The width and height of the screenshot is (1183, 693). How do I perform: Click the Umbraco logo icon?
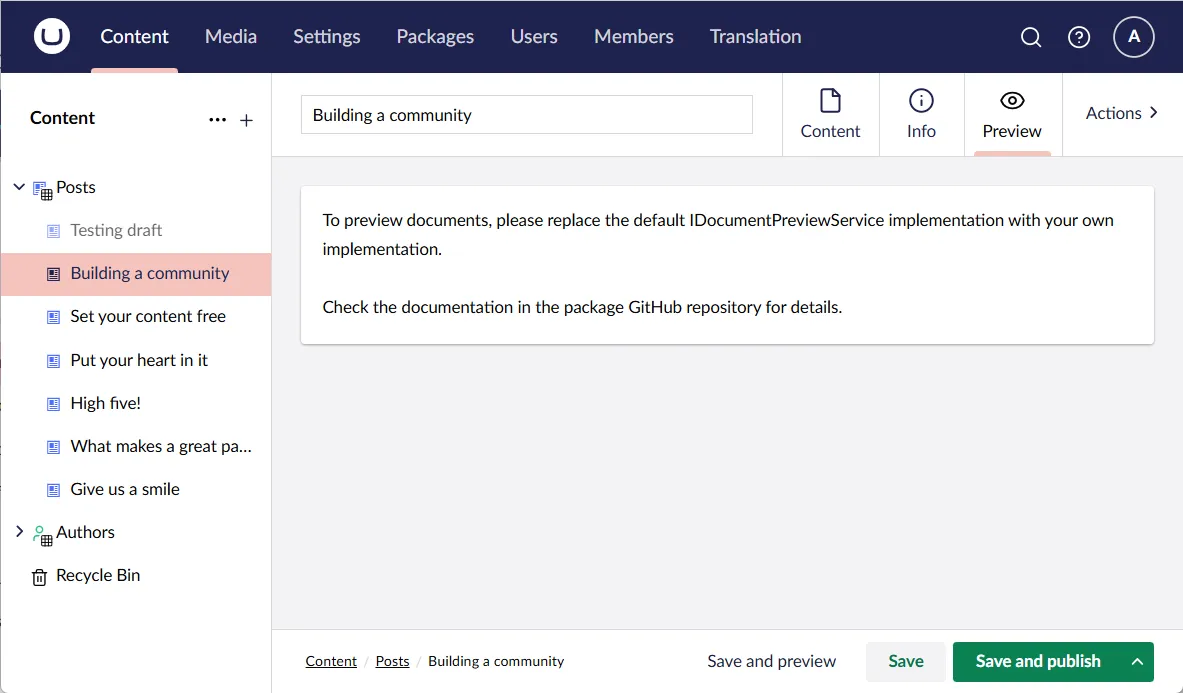52,37
